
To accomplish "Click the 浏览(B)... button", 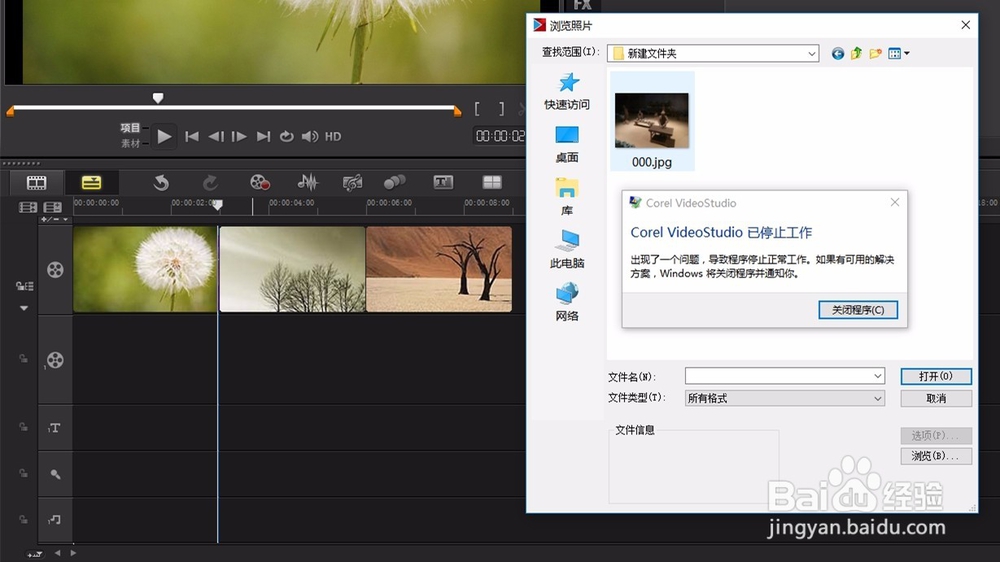I will point(936,456).
